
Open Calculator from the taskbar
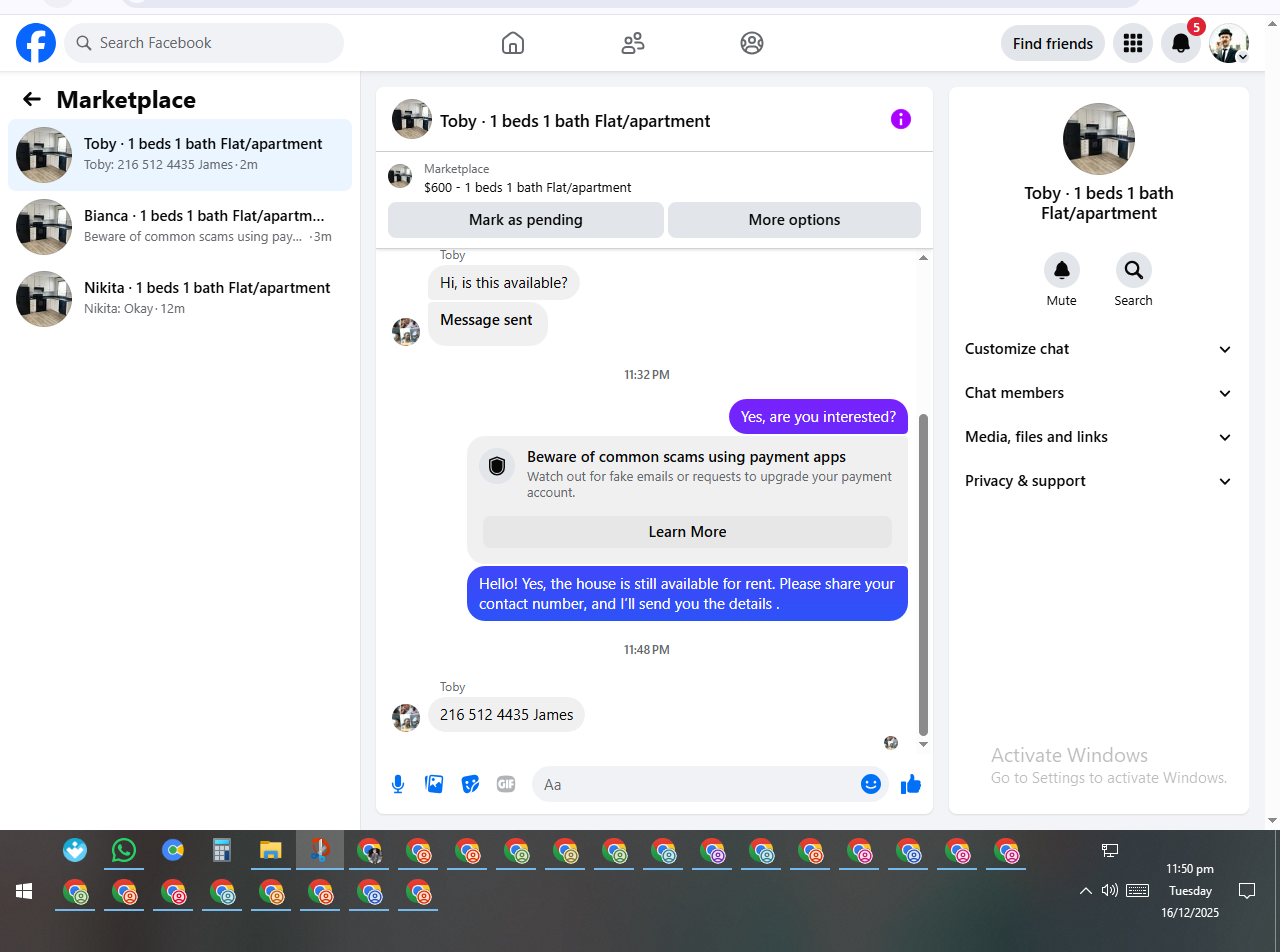(x=222, y=851)
